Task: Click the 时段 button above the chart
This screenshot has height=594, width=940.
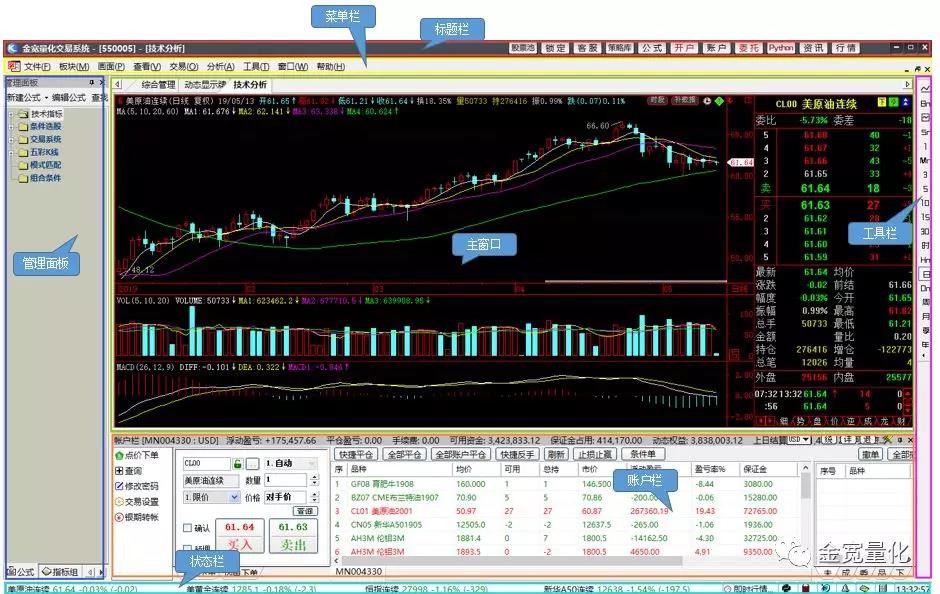Action: click(658, 100)
